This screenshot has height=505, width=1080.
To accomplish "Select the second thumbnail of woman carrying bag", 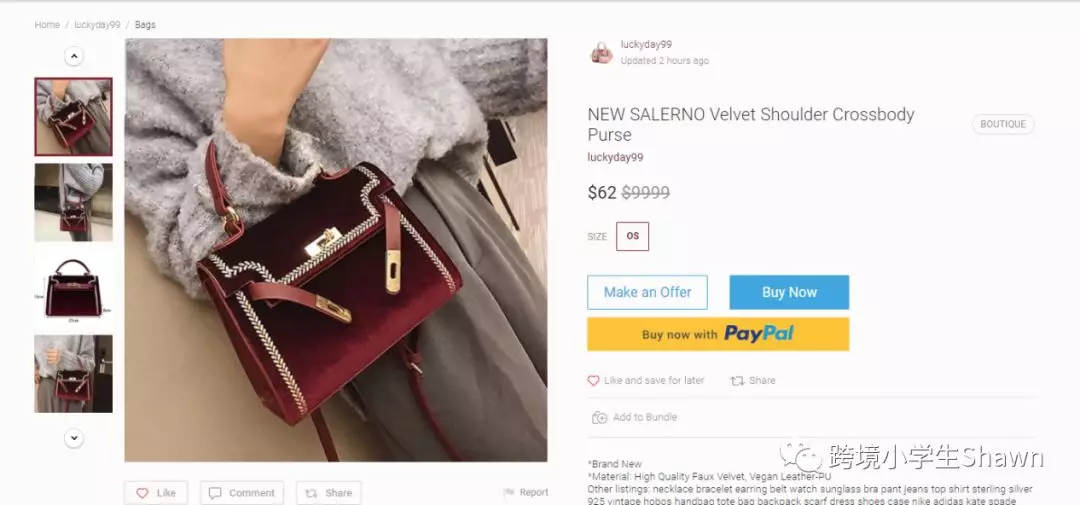I will click(x=74, y=203).
